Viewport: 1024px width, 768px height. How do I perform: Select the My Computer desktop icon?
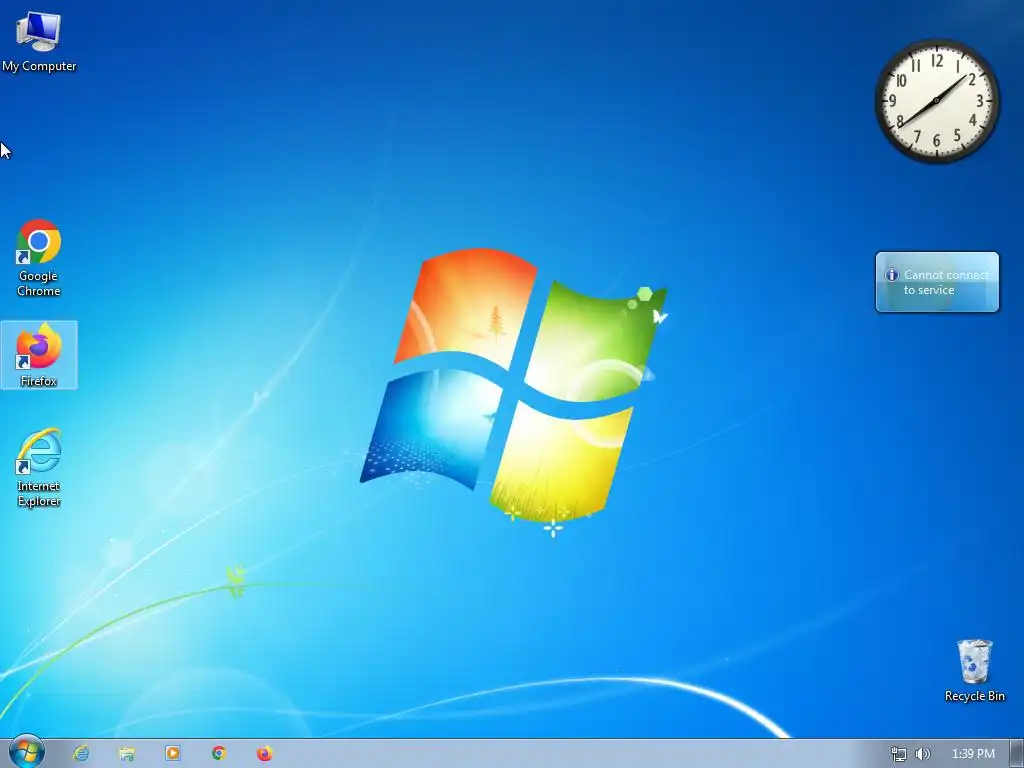point(39,40)
